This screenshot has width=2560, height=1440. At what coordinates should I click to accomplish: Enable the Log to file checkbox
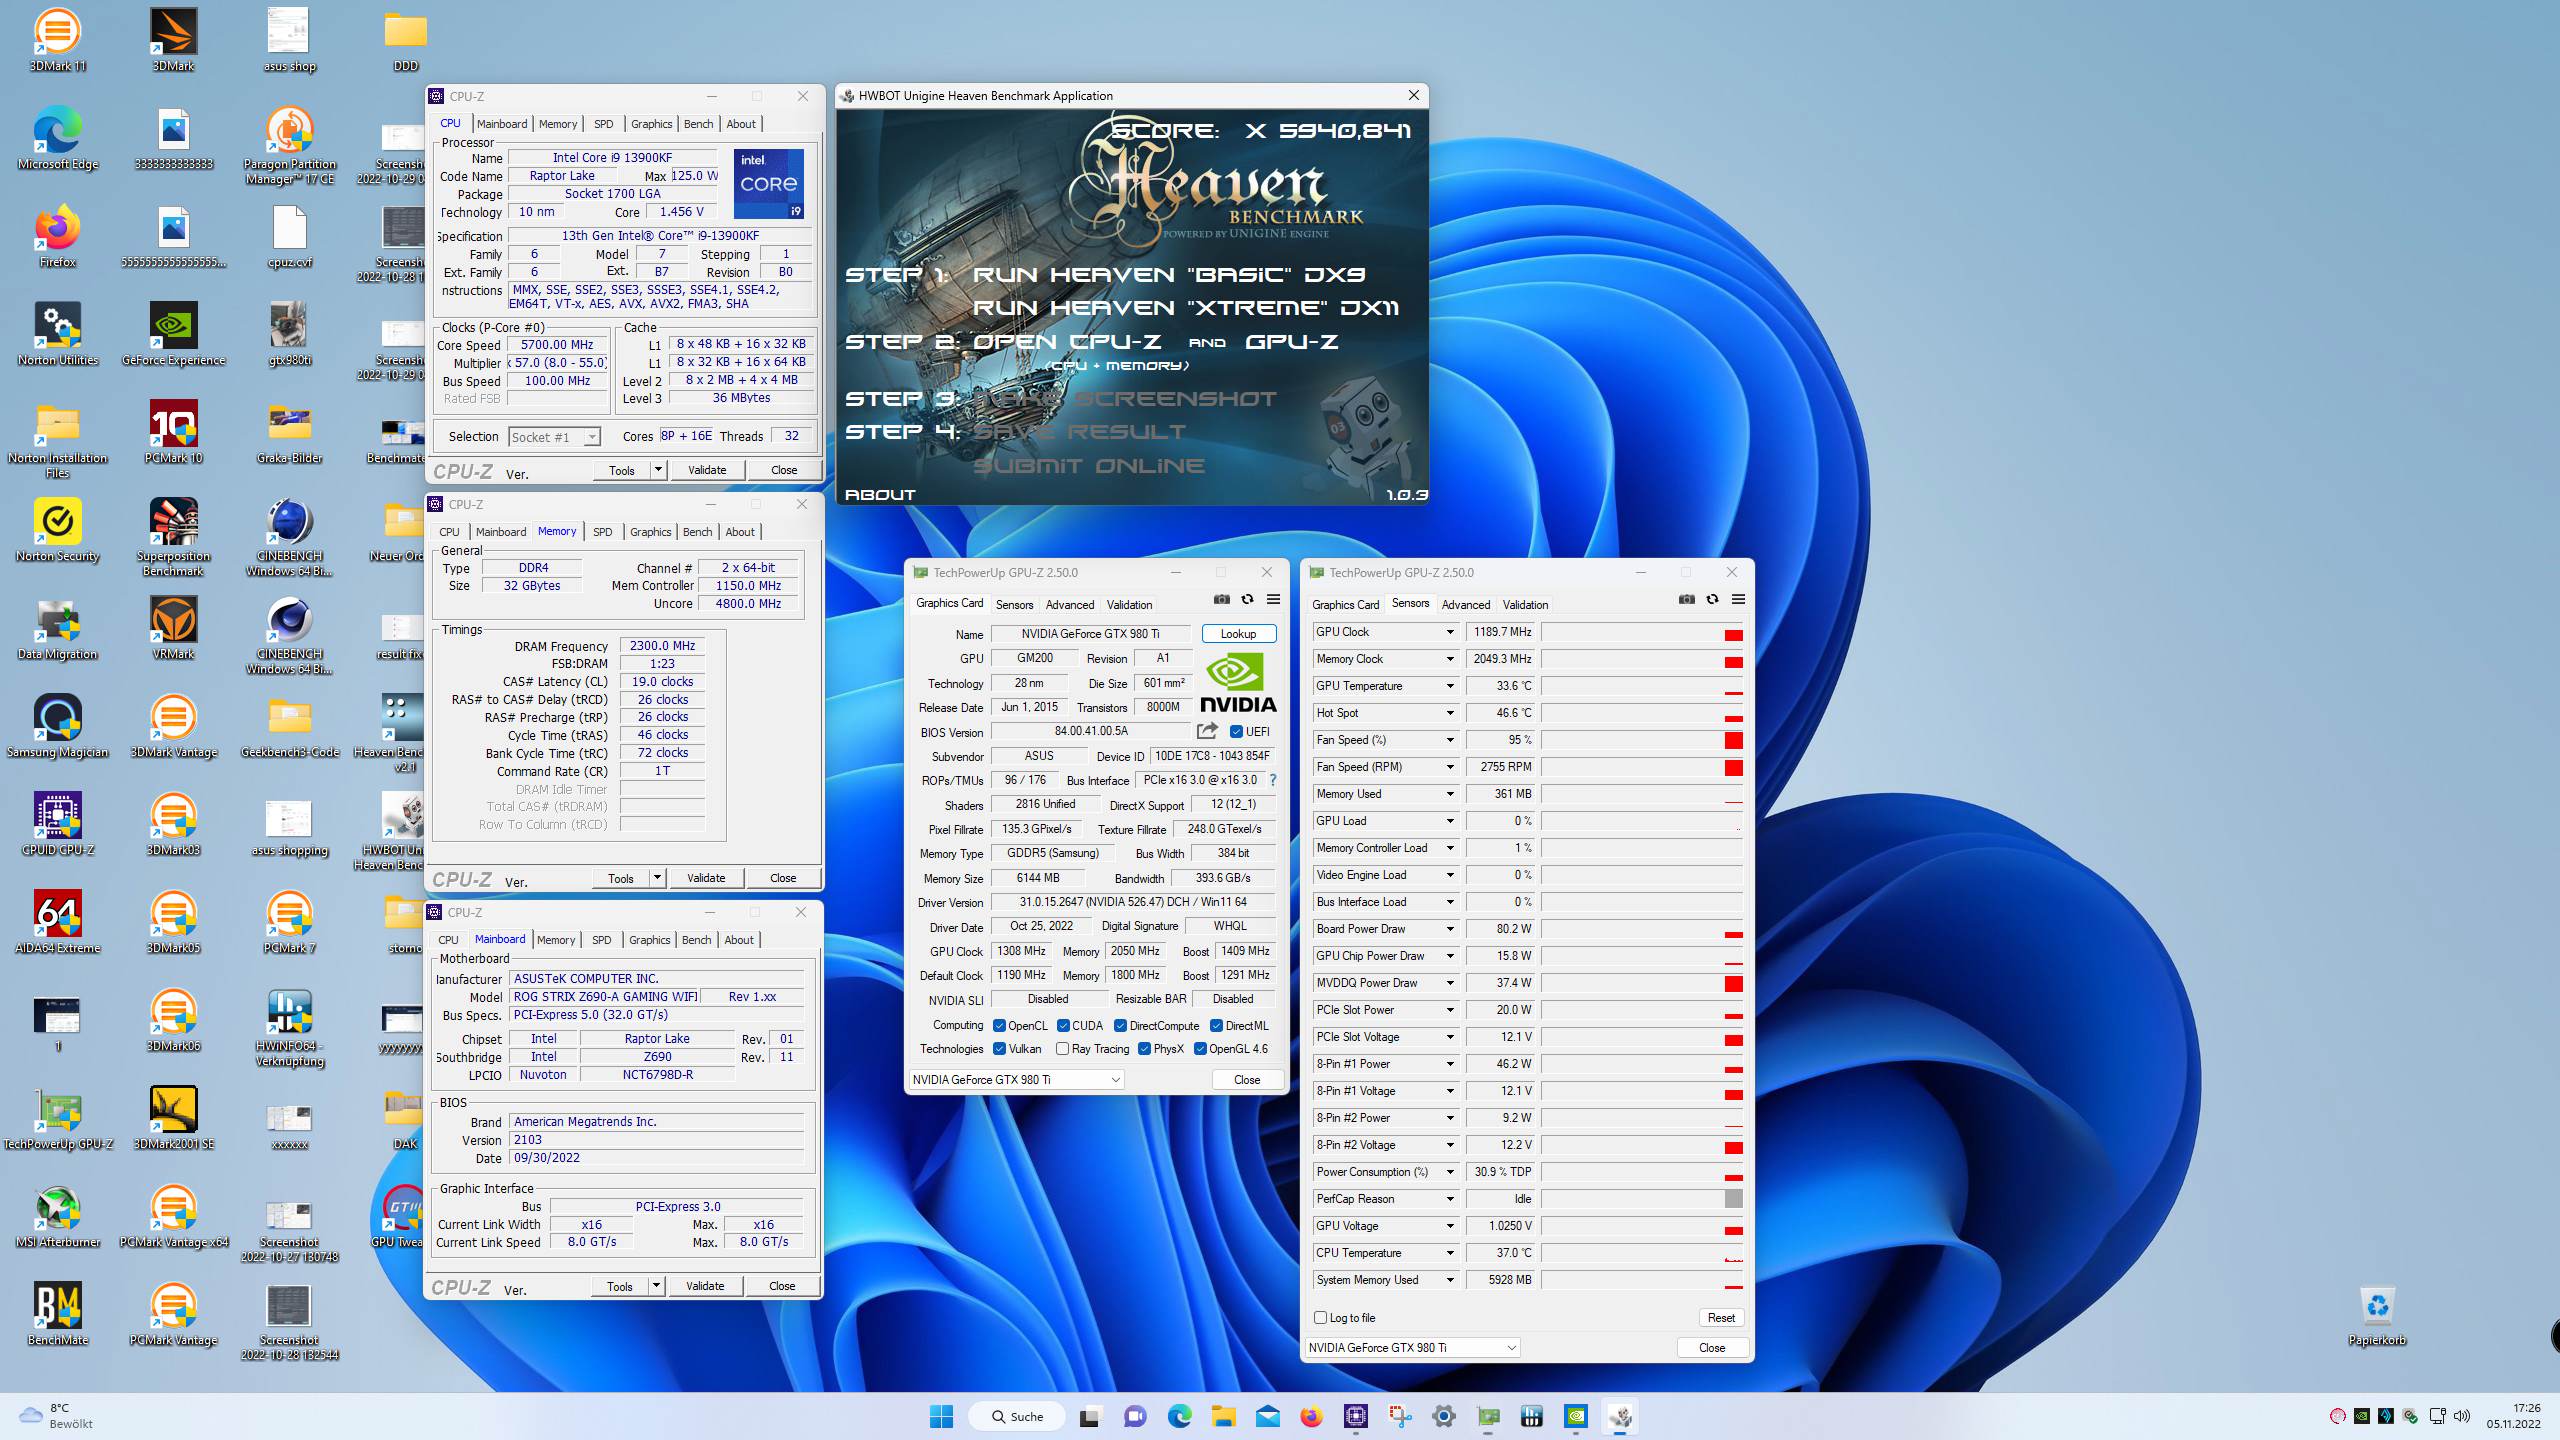point(1320,1317)
